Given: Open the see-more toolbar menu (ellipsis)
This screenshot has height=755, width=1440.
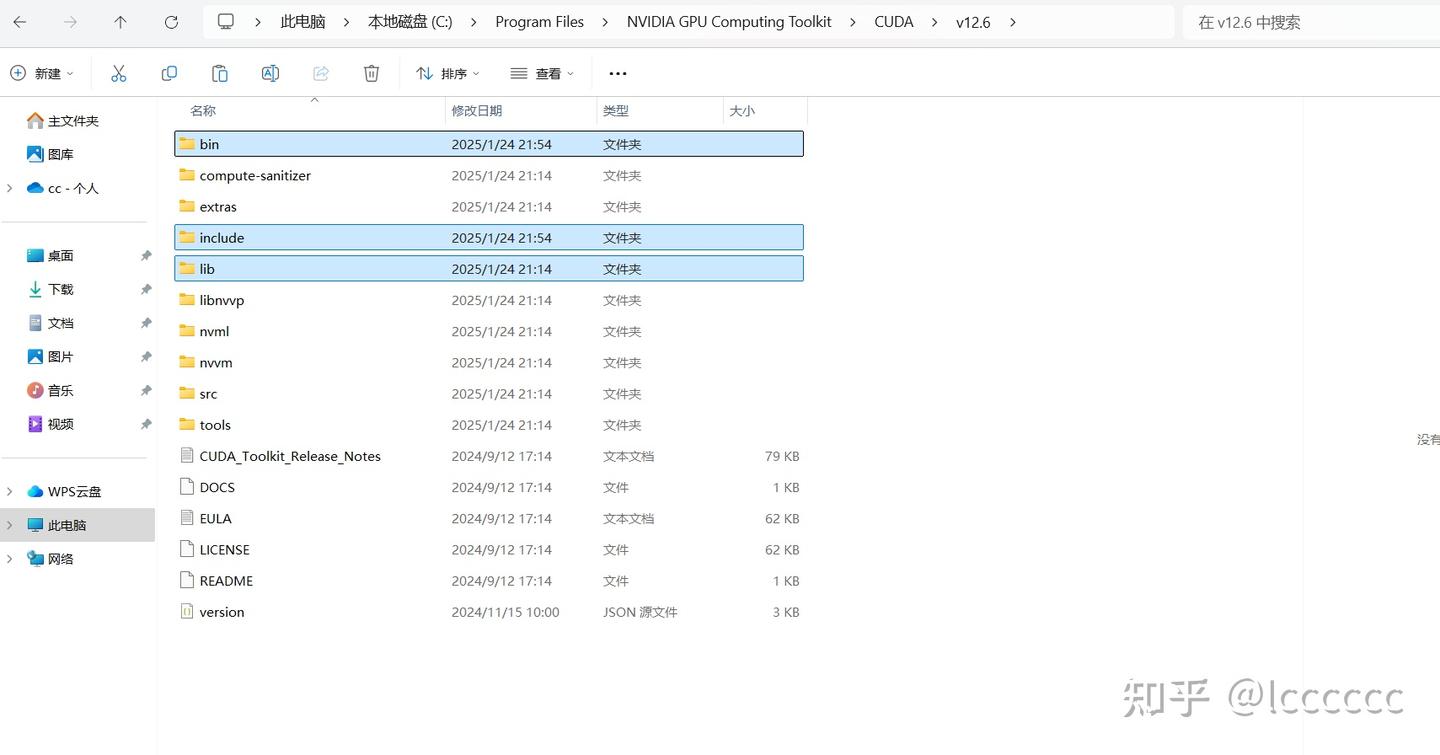Looking at the screenshot, I should click(x=617, y=72).
